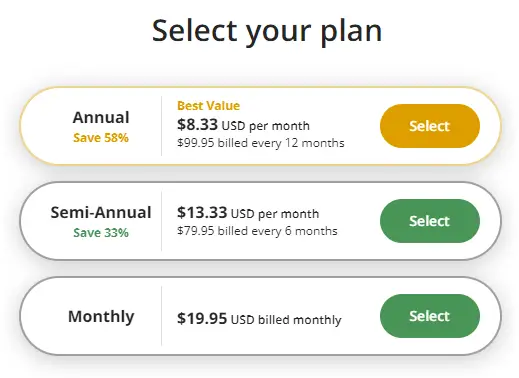This screenshot has height=378, width=519.
Task: Click the green 'Save 33%' label
Action: tap(101, 233)
